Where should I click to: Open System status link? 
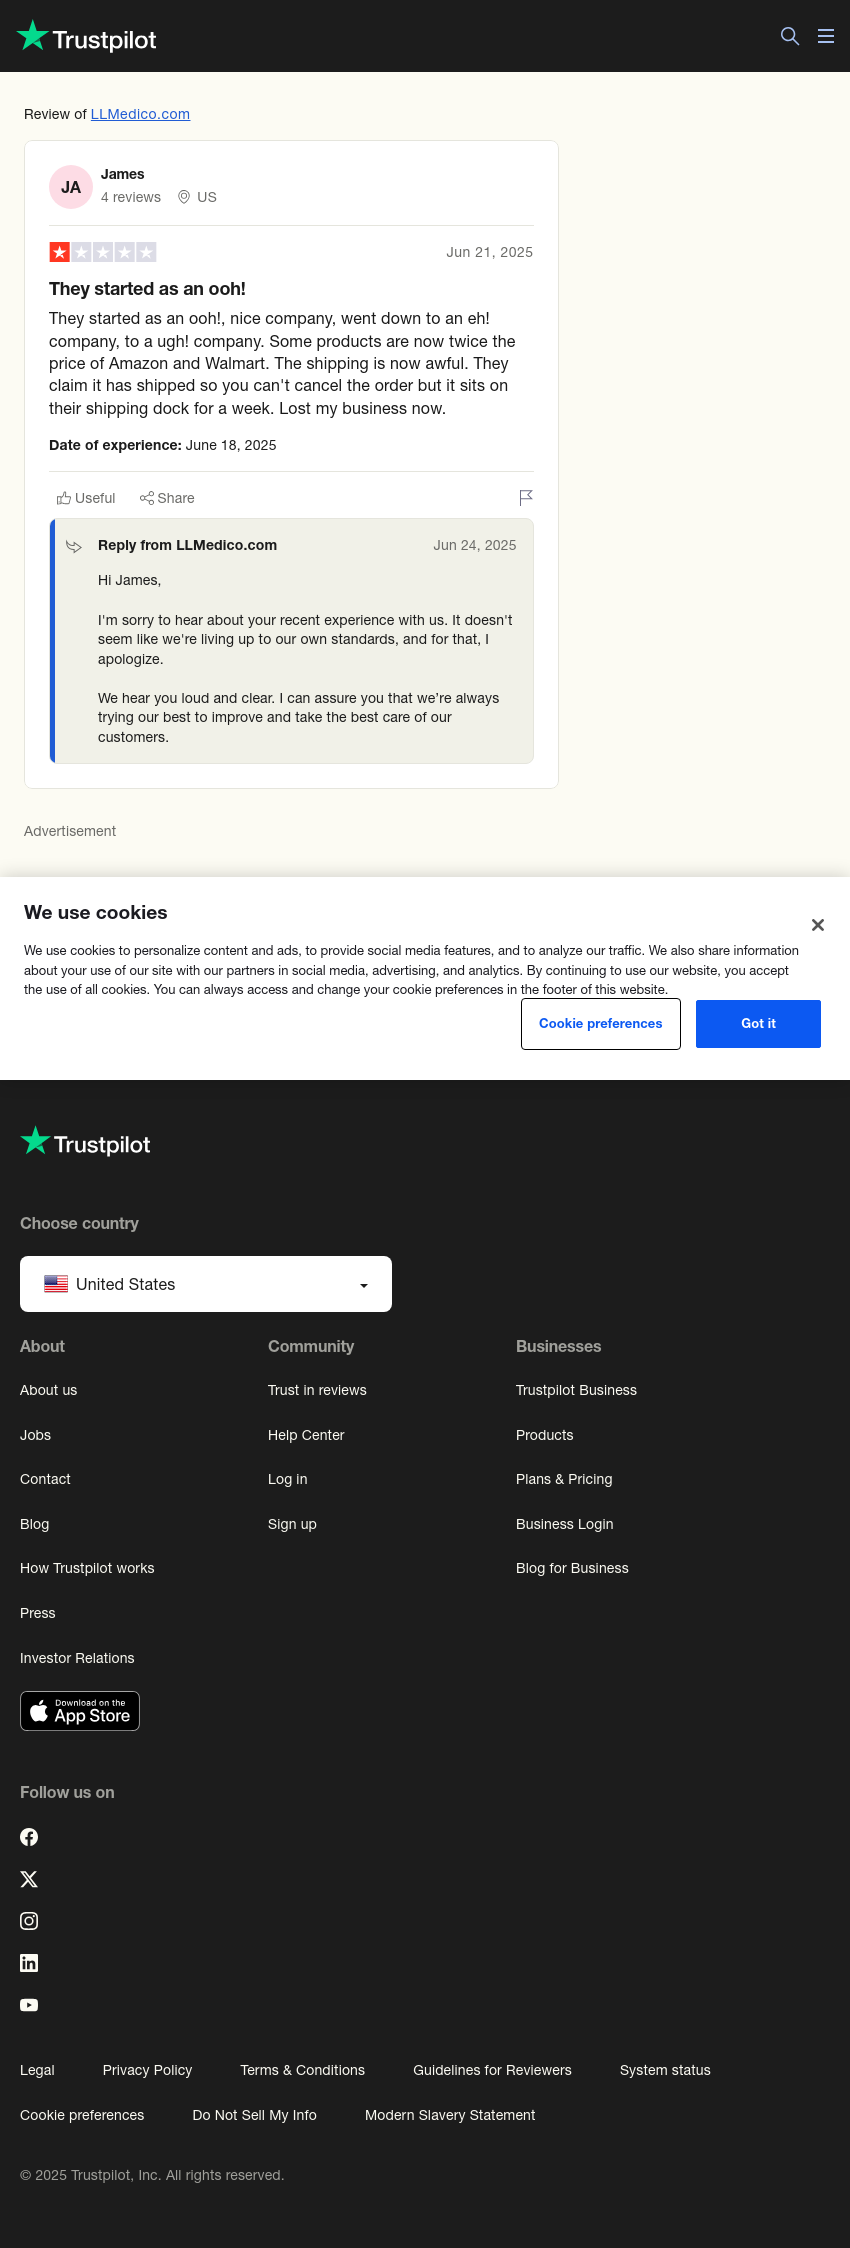(x=665, y=2070)
